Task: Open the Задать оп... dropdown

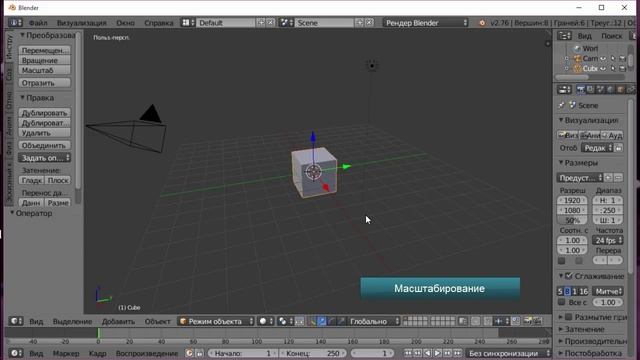Action: [x=44, y=158]
